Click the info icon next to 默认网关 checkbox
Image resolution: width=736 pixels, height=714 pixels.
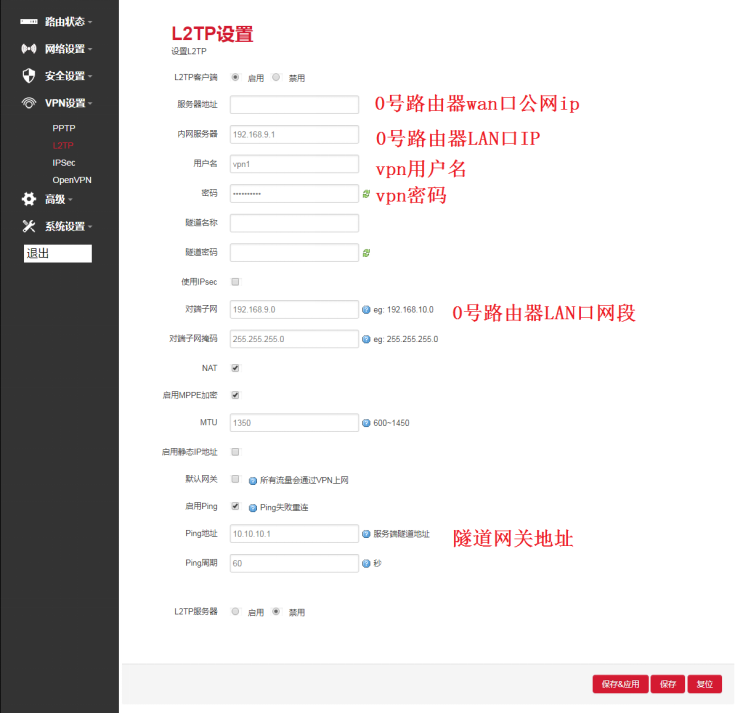click(253, 480)
